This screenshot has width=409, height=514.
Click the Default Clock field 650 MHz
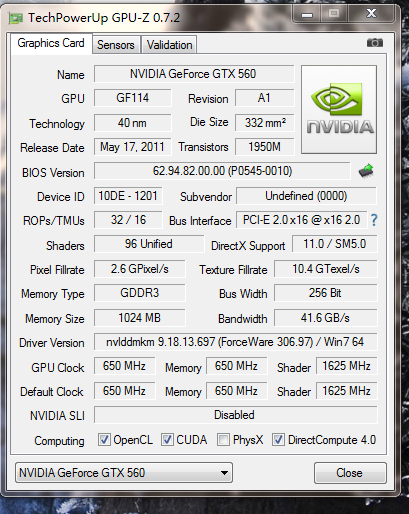125,391
